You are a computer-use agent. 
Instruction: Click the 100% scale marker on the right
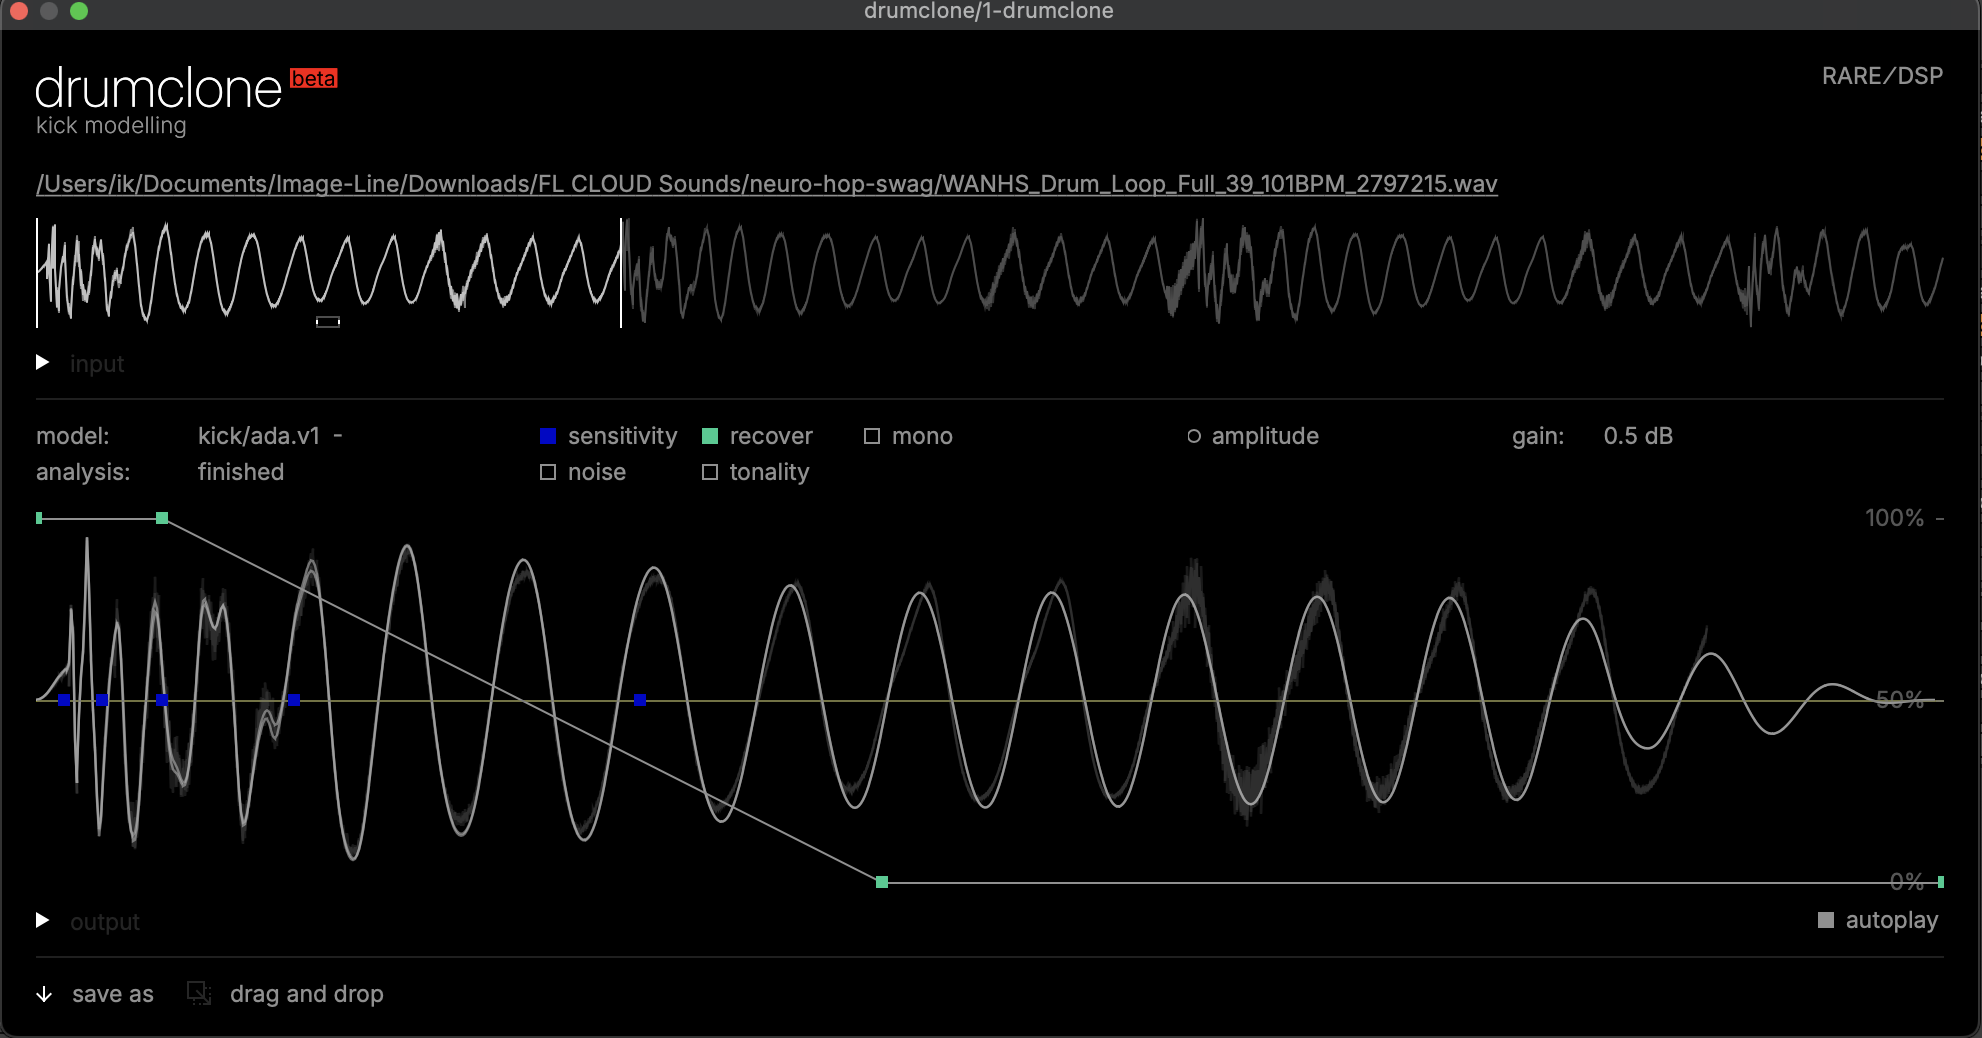point(1893,518)
